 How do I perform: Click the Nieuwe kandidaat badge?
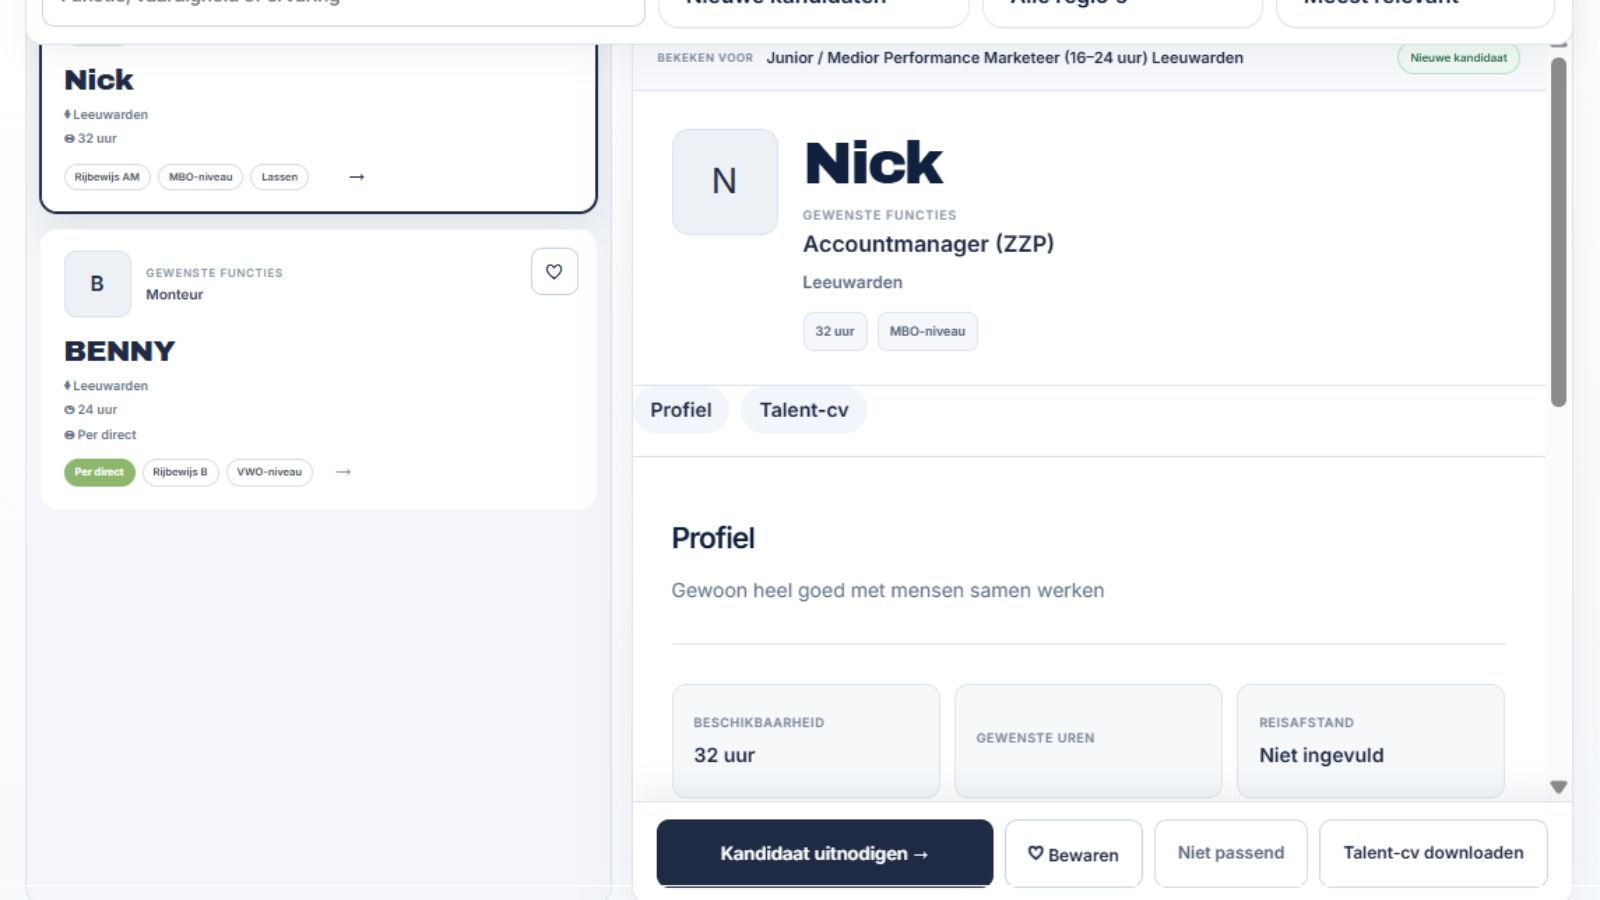(x=1458, y=58)
